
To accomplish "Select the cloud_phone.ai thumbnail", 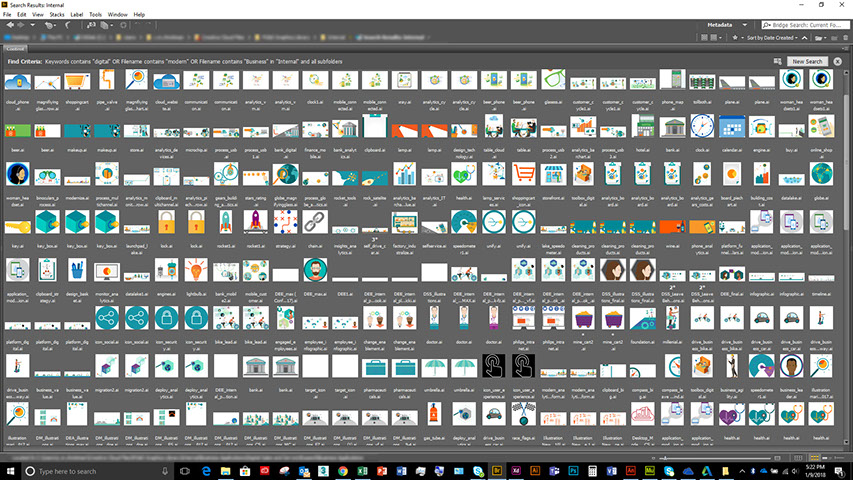I will pos(18,83).
